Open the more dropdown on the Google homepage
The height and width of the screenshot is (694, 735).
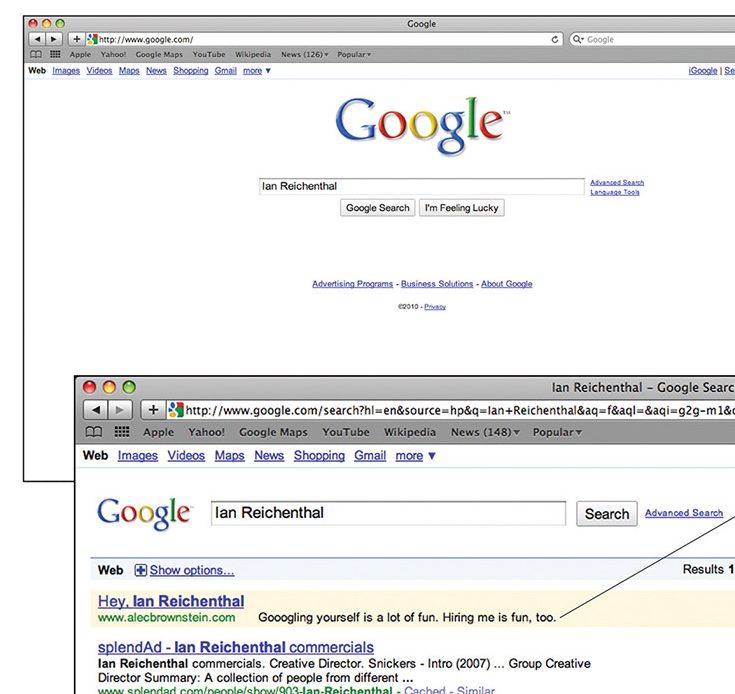click(256, 71)
